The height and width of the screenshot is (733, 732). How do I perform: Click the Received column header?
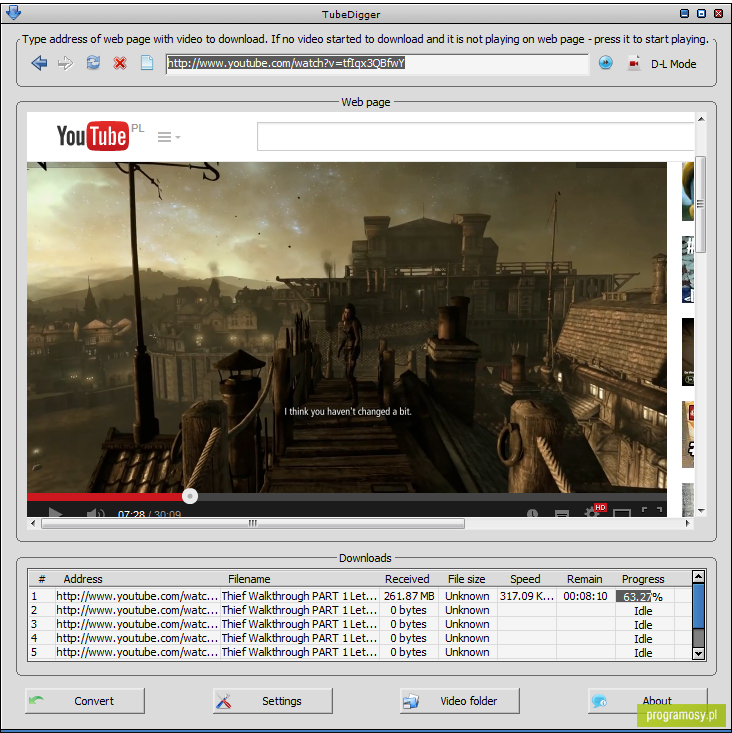(x=407, y=579)
